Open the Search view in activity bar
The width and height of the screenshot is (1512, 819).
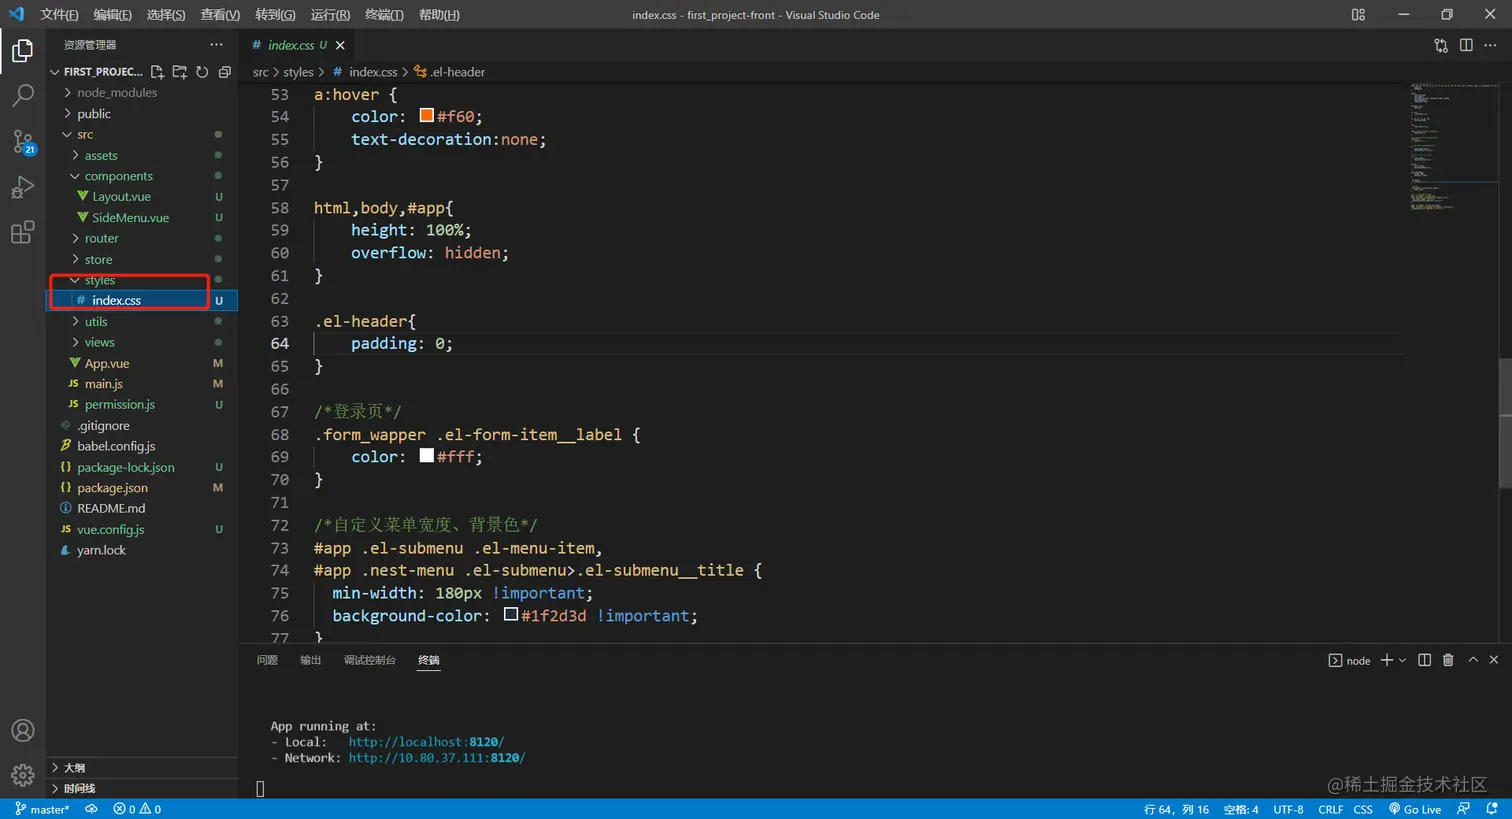pyautogui.click(x=22, y=96)
